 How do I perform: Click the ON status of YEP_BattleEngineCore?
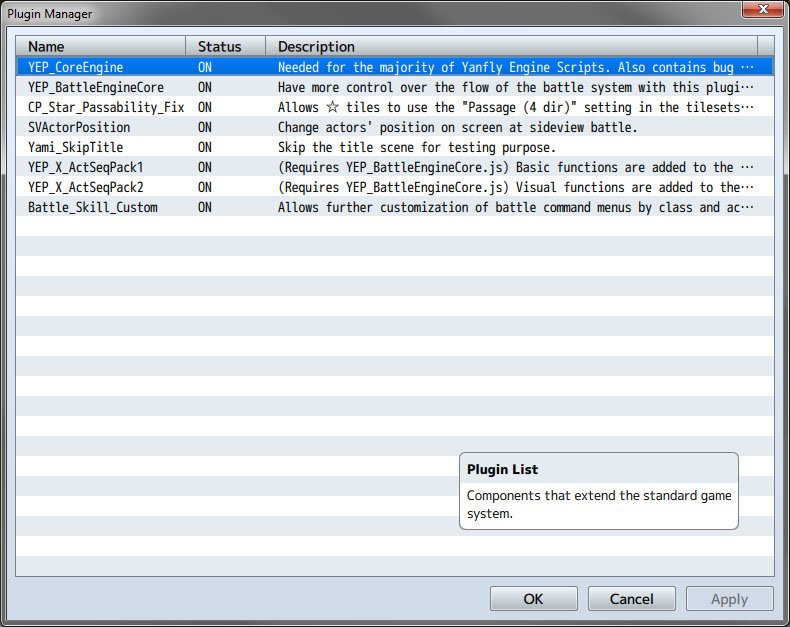tap(205, 87)
